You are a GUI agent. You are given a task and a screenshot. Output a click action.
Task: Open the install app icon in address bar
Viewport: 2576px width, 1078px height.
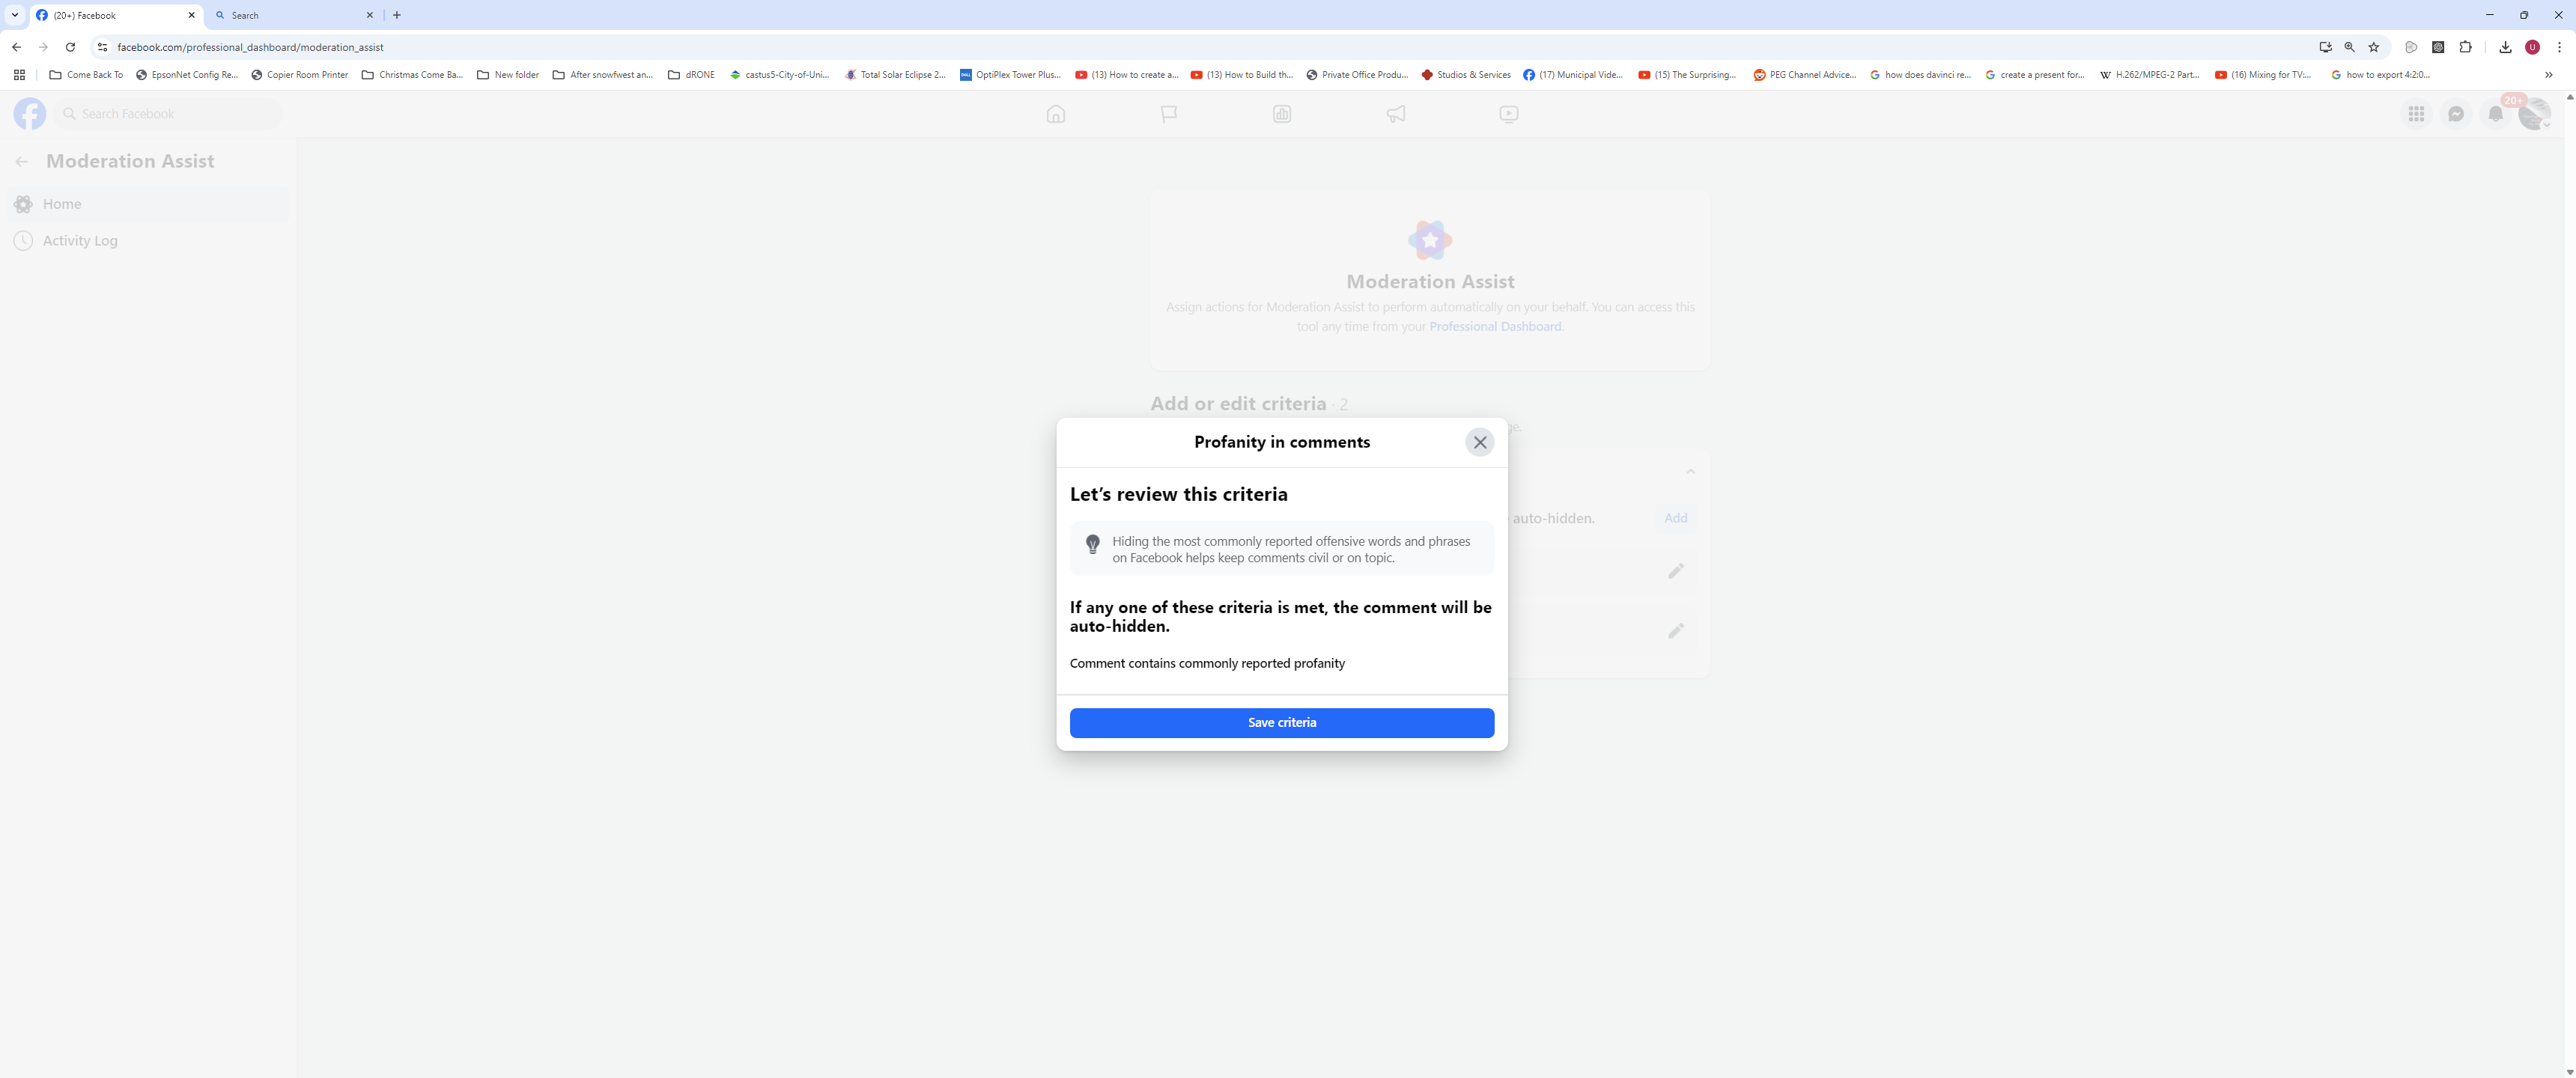(2326, 47)
